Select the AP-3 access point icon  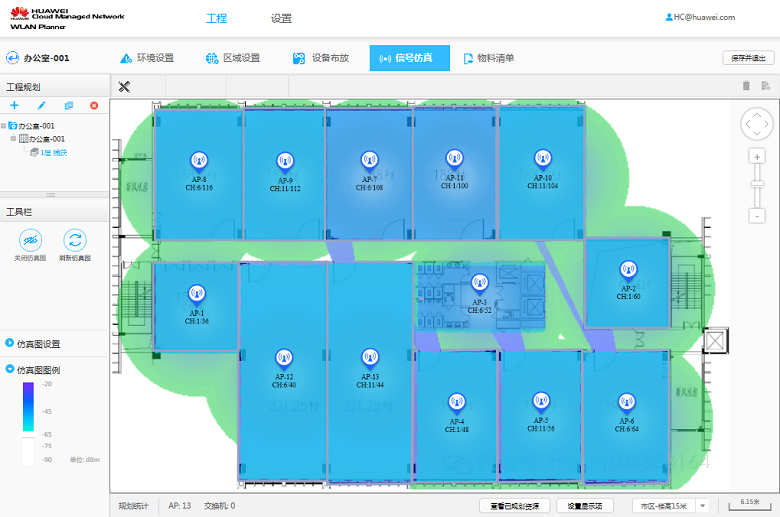480,284
